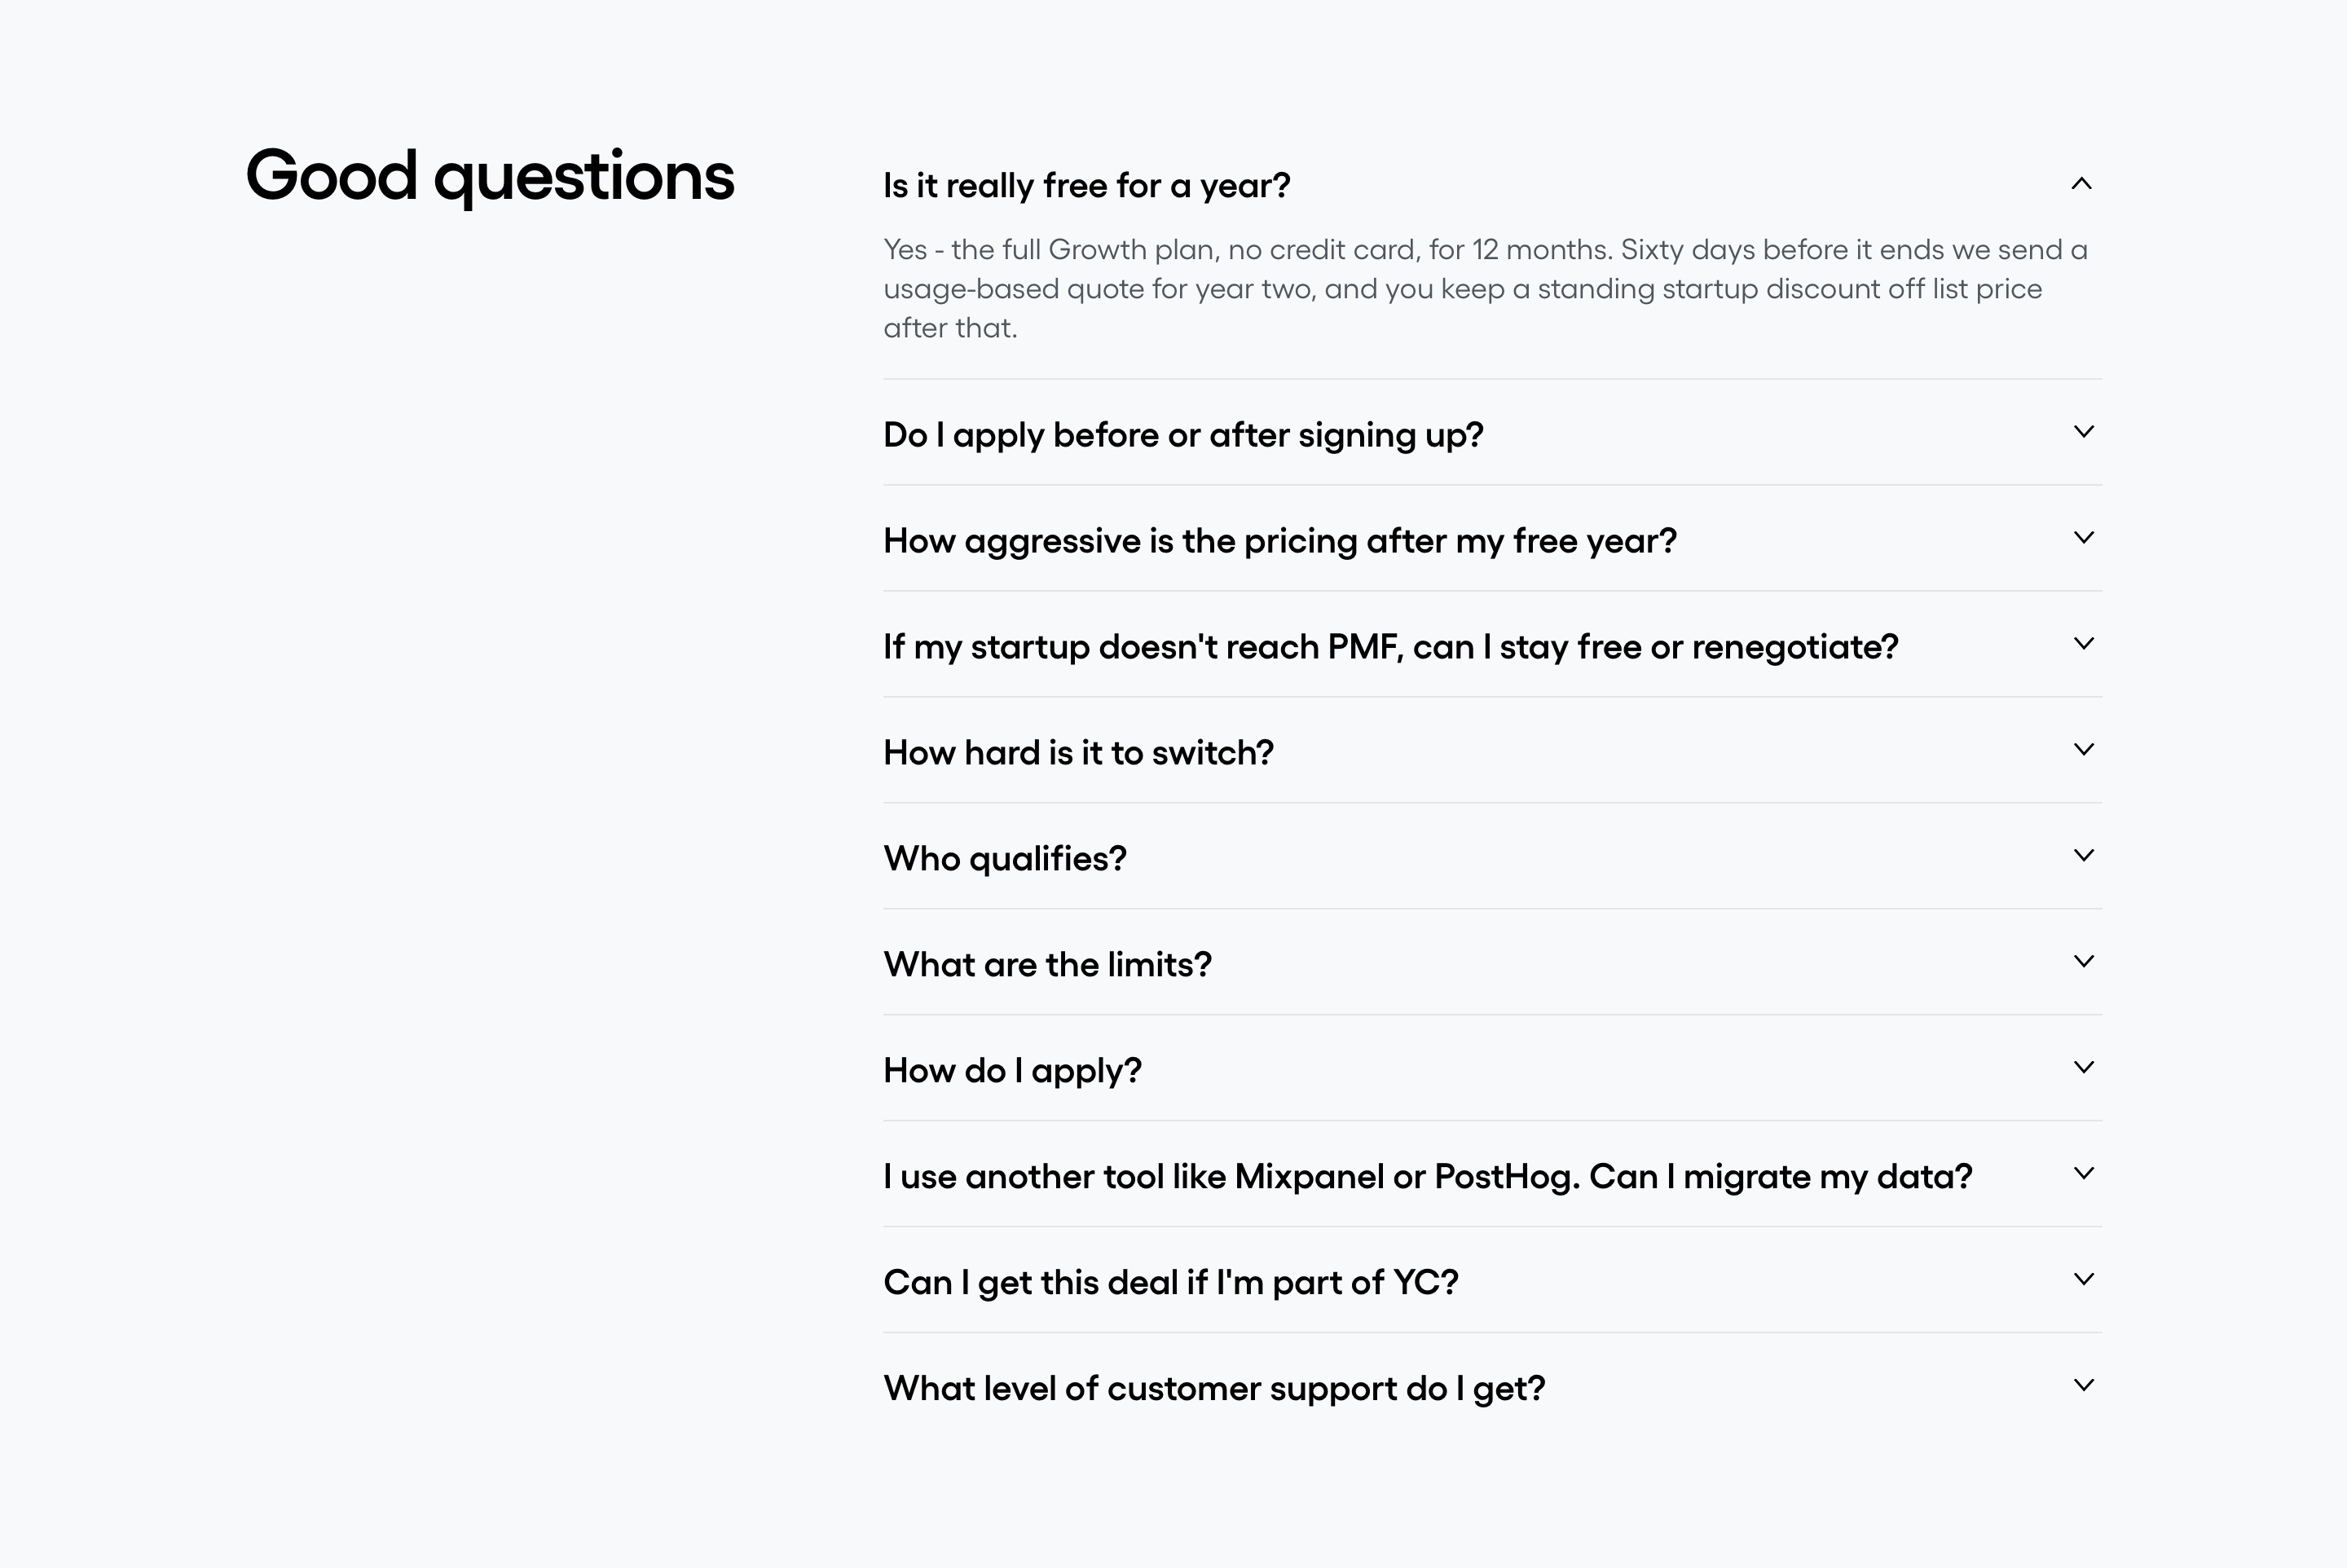Click chevron beside the YC deal question
Viewport: 2347px width, 1568px height.
point(2083,1280)
